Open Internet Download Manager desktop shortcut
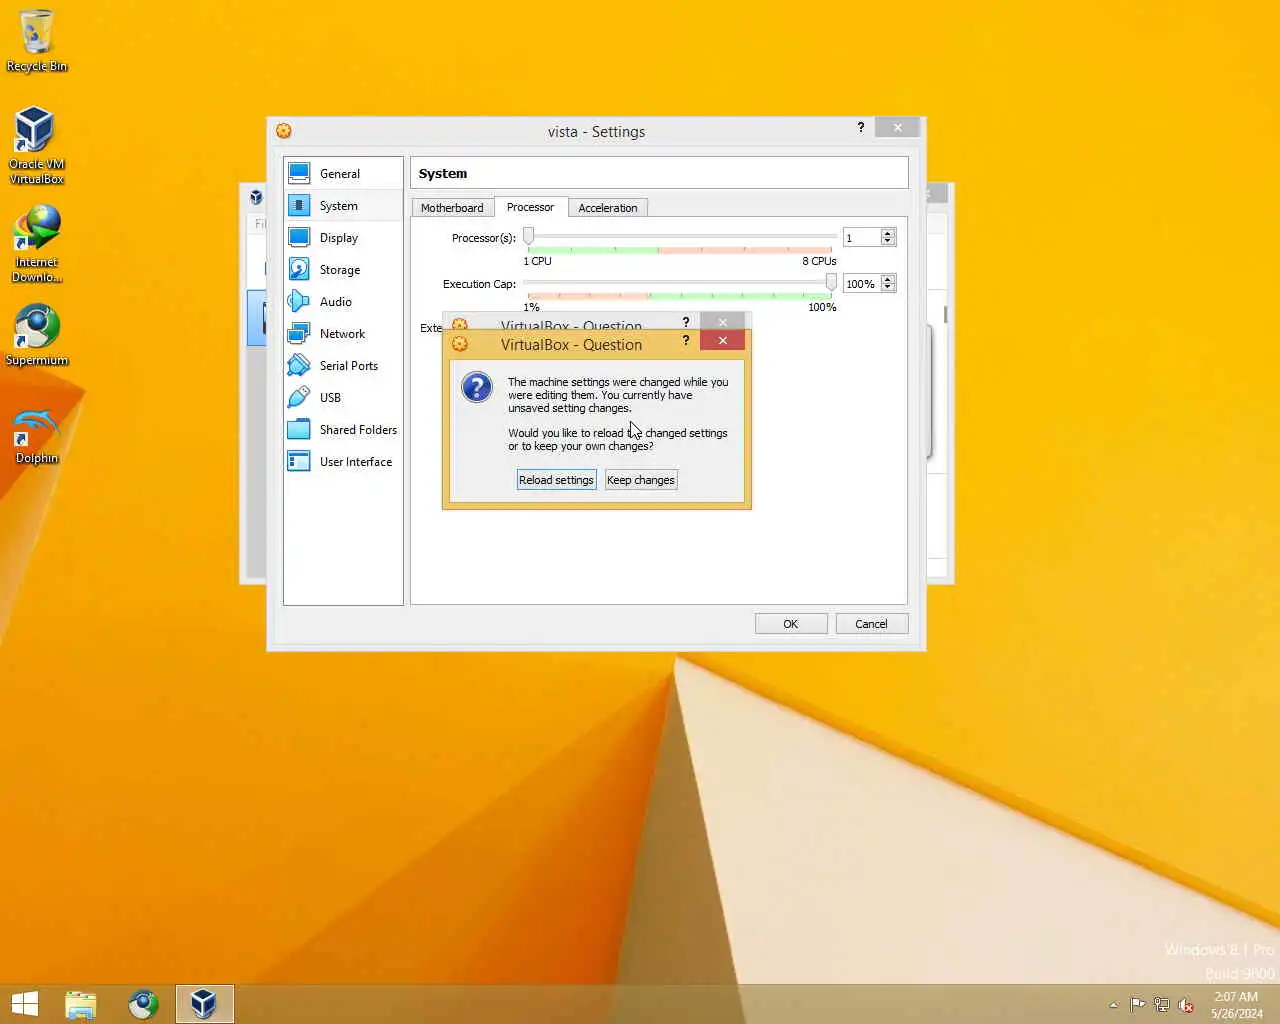The height and width of the screenshot is (1024, 1280). coord(37,244)
